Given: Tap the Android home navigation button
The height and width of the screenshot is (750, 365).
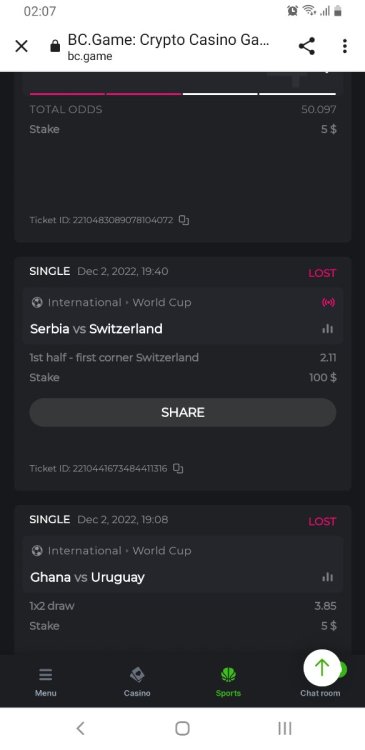Looking at the screenshot, I should (182, 728).
